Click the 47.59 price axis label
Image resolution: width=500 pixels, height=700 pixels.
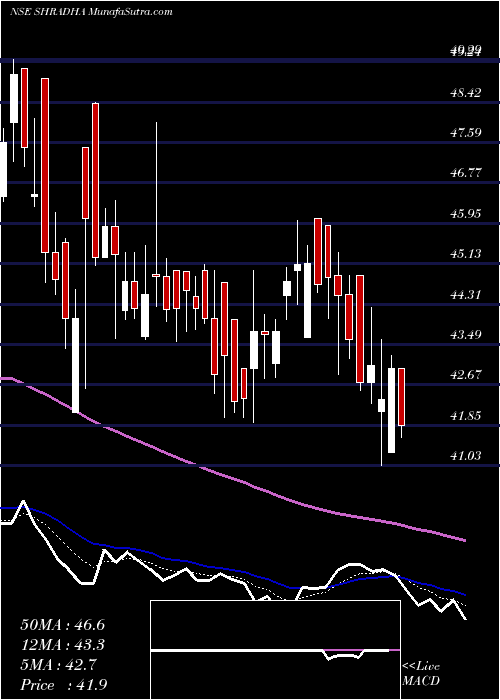tap(466, 133)
